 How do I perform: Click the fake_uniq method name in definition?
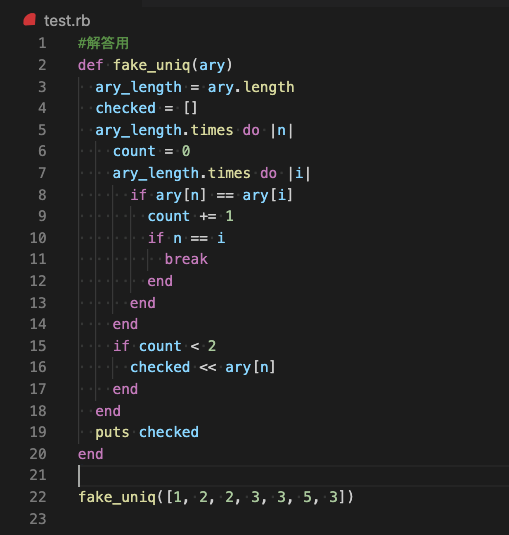click(151, 65)
